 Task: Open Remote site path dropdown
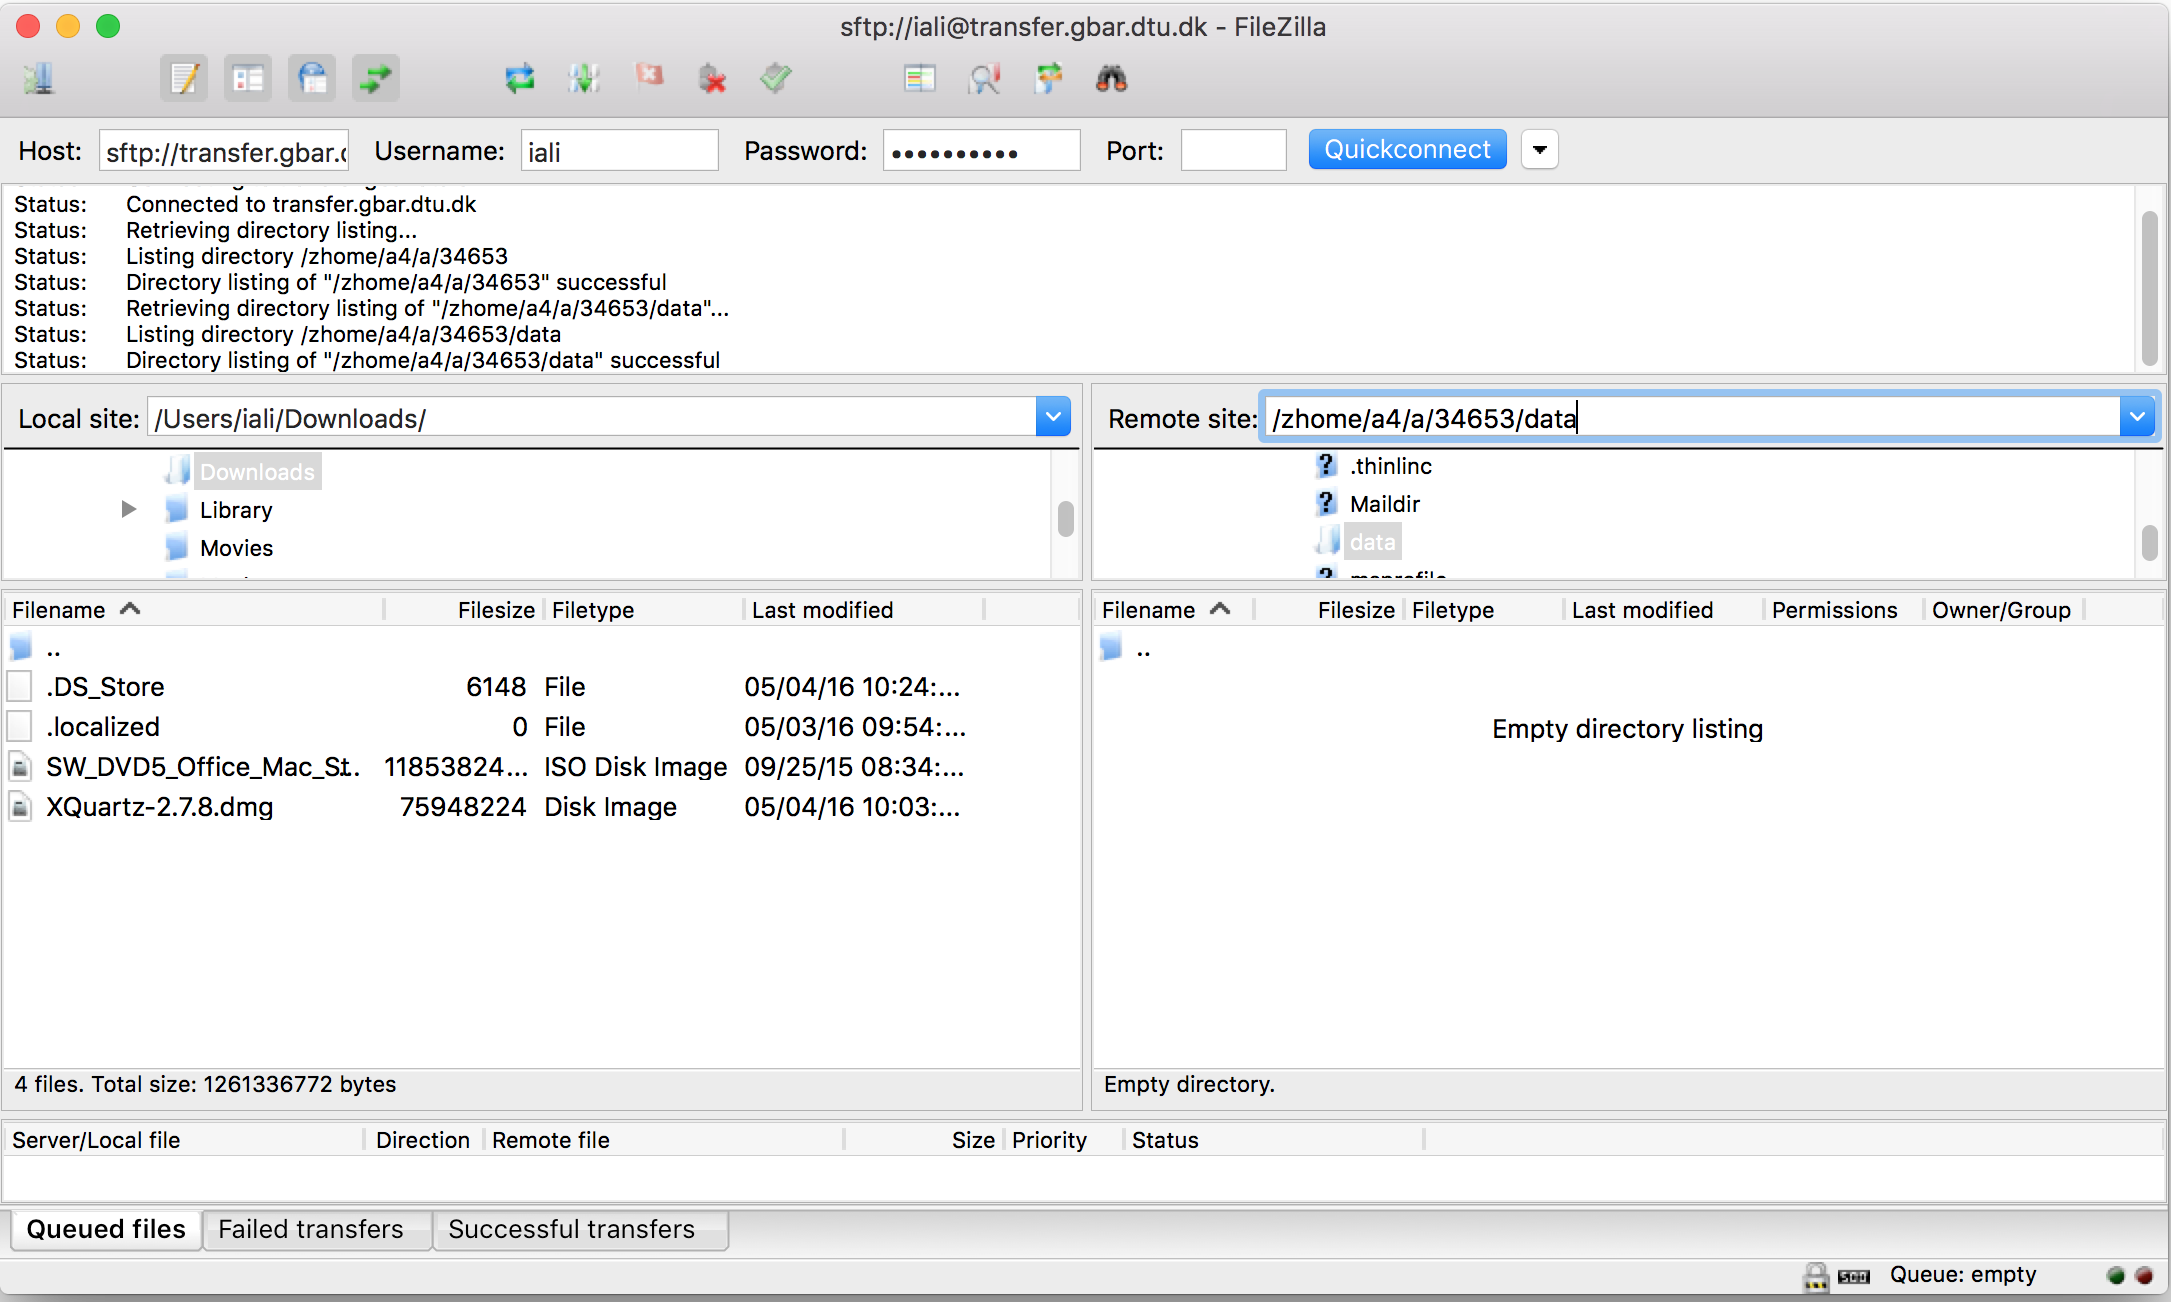[2137, 417]
